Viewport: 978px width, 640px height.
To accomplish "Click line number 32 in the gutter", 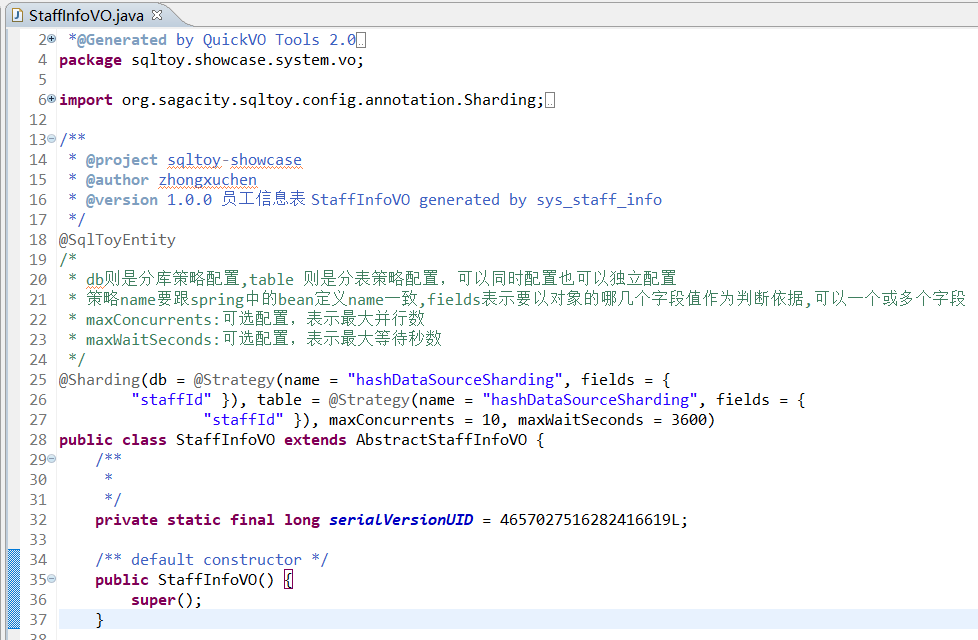I will [38, 520].
